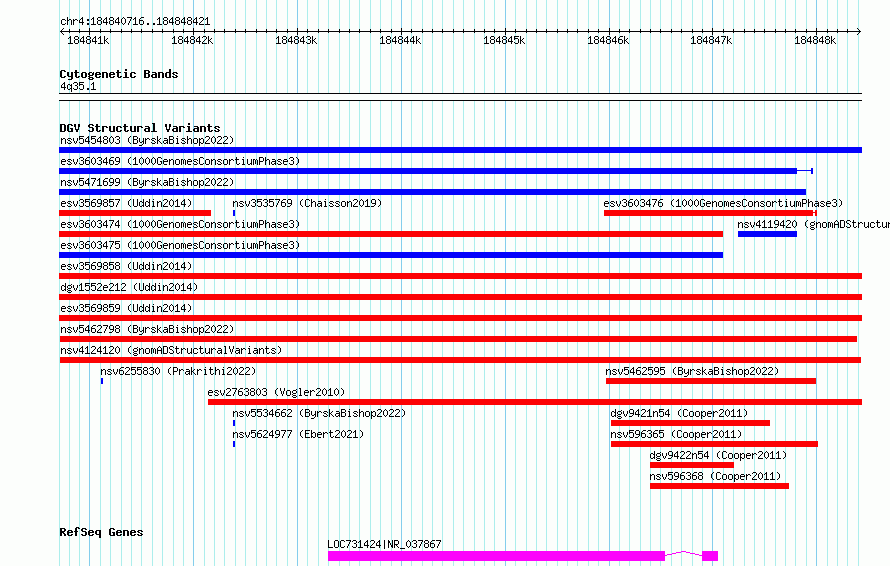890x566 pixels.
Task: Open dgv9422n54 (Cooper2011) label
Action: coord(718,455)
